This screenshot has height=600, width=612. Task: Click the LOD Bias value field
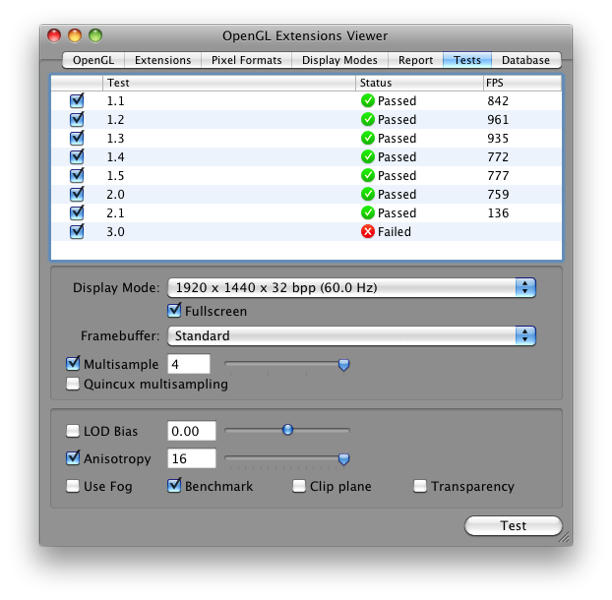click(192, 431)
